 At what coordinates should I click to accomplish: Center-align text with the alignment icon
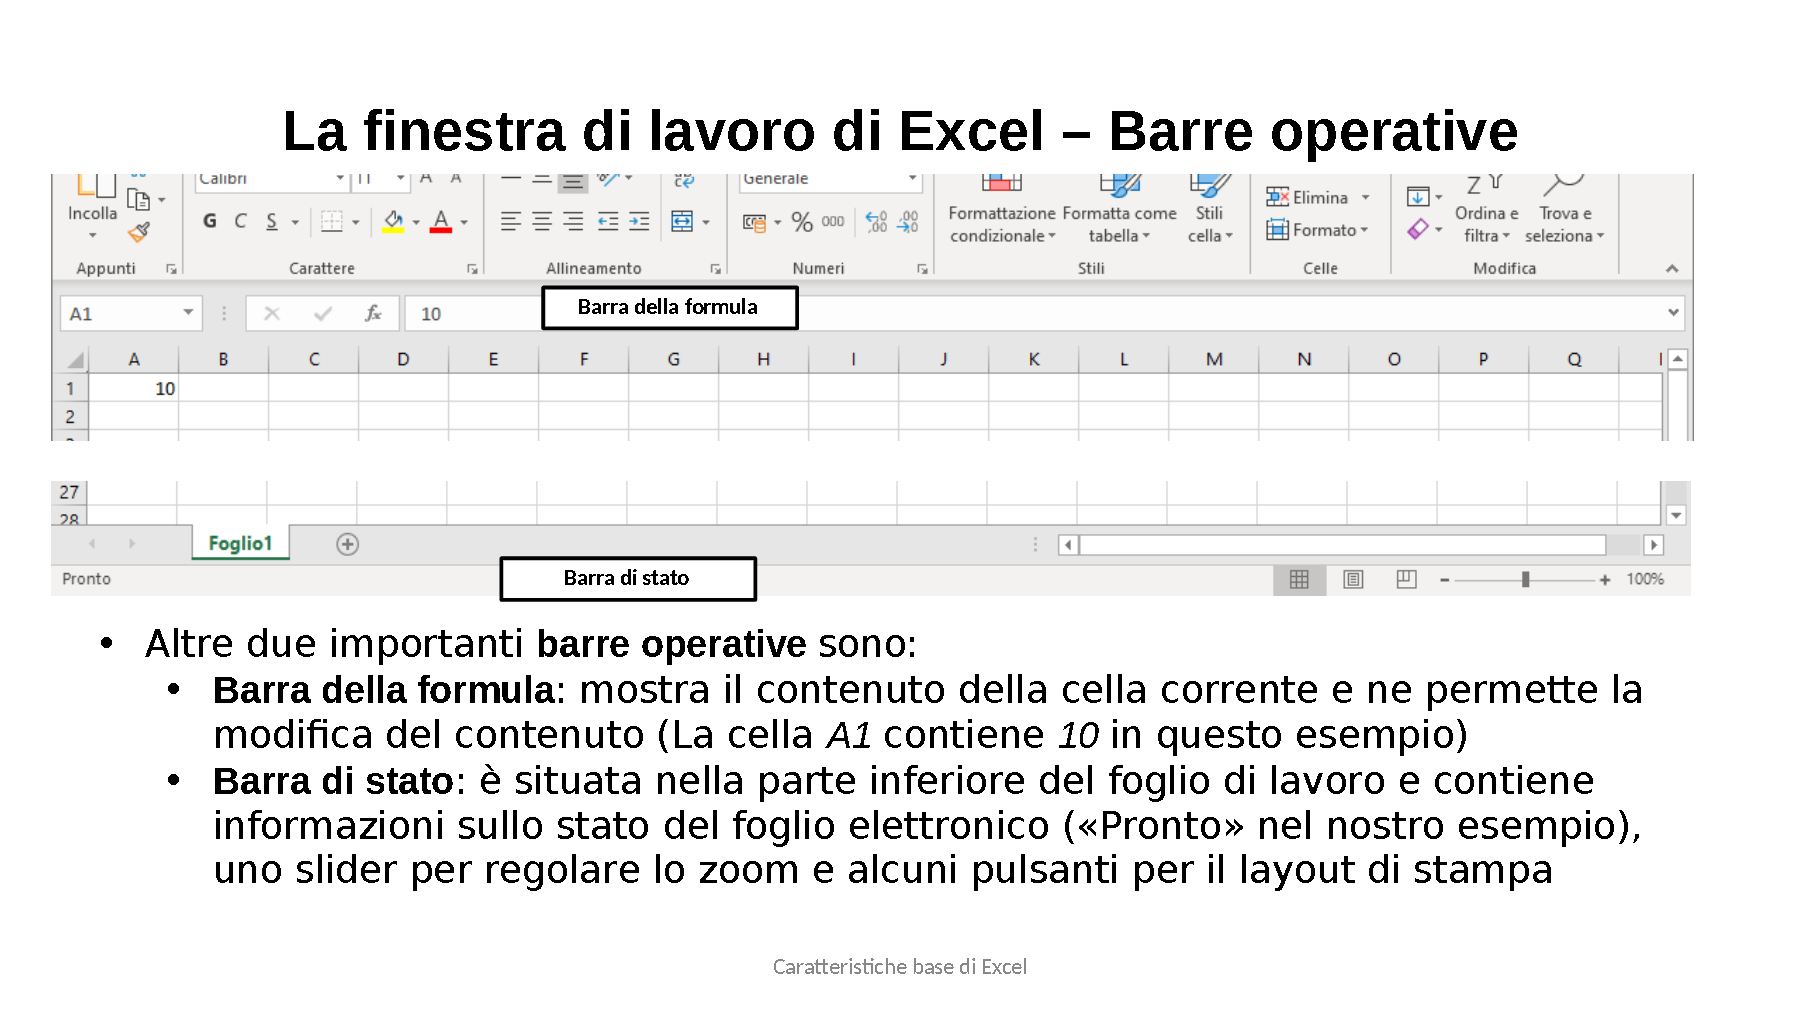click(x=542, y=222)
